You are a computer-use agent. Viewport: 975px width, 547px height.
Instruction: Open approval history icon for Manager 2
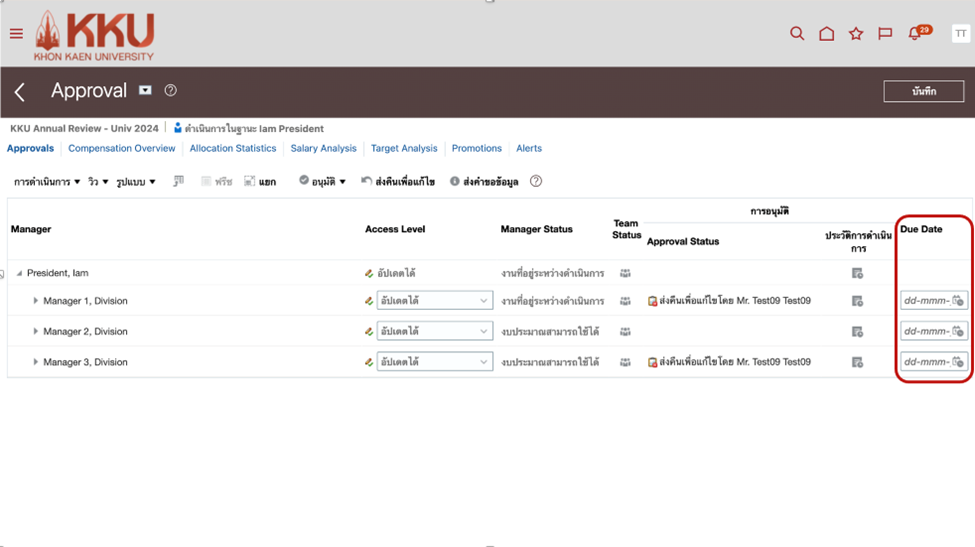point(857,332)
